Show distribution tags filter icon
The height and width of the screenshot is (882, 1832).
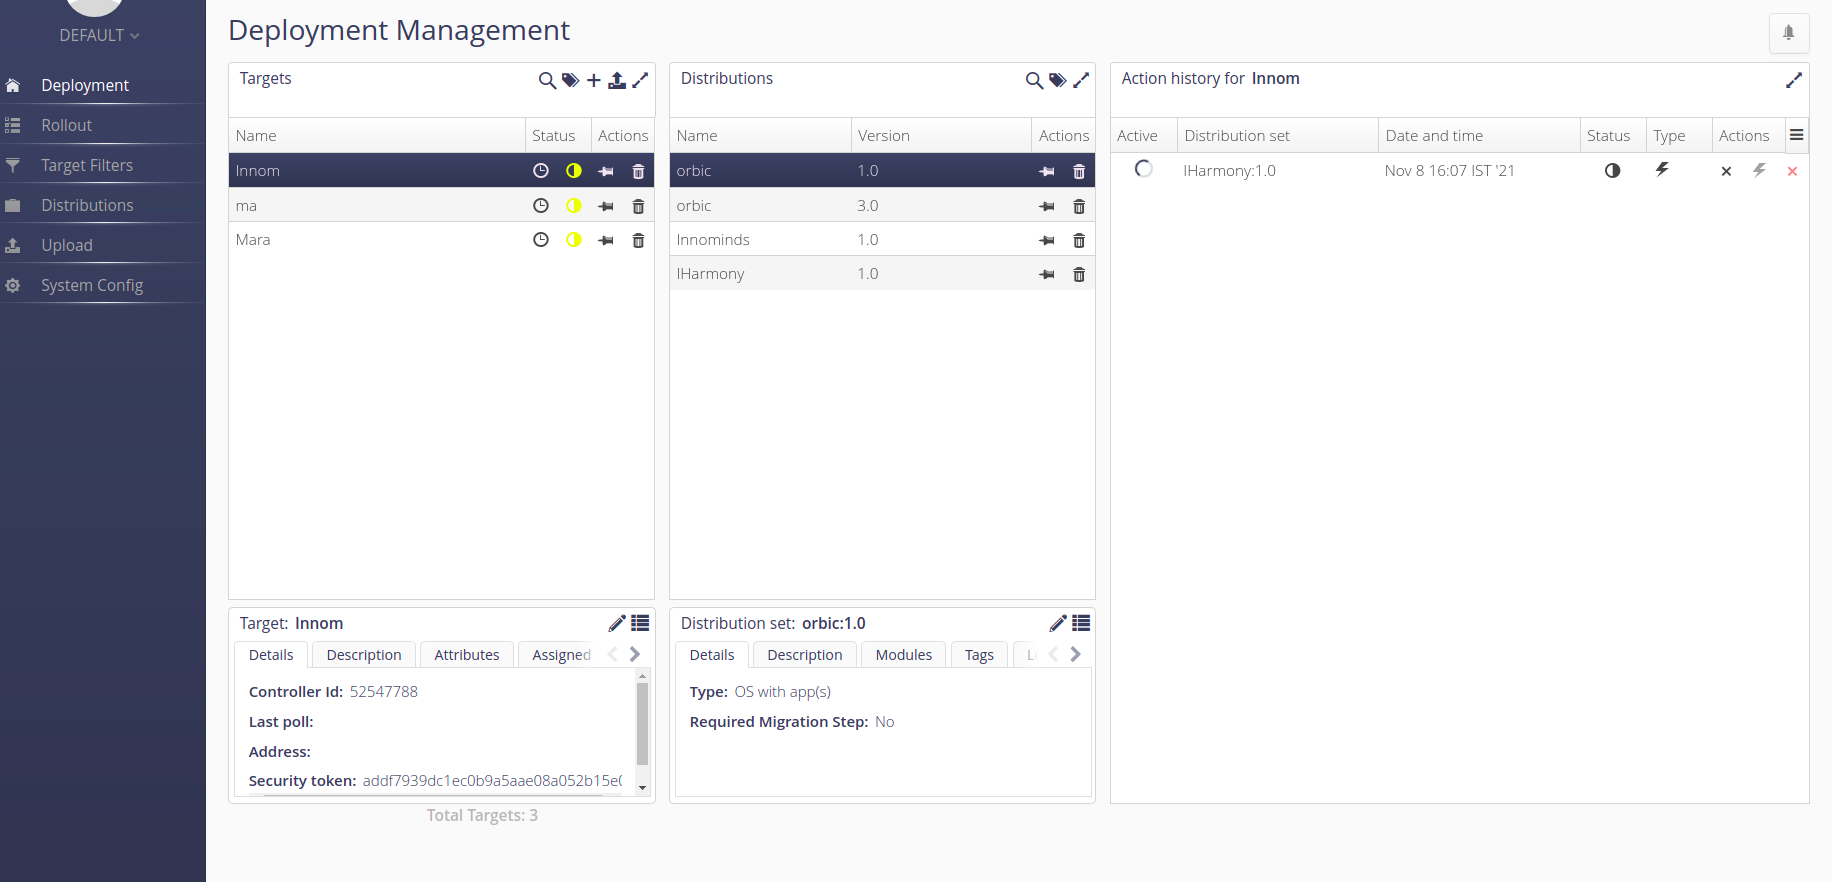(x=1057, y=81)
